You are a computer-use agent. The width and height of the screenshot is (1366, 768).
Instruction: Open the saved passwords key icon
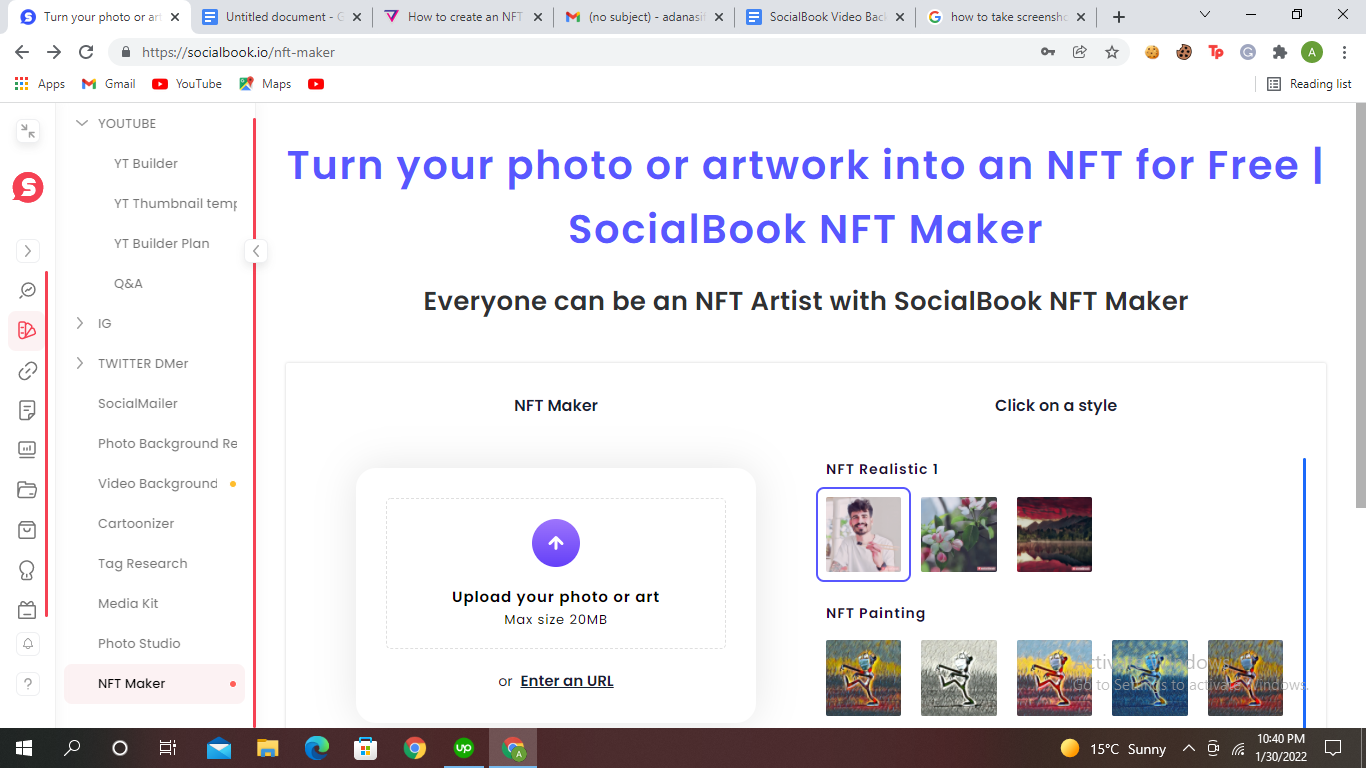(1048, 52)
